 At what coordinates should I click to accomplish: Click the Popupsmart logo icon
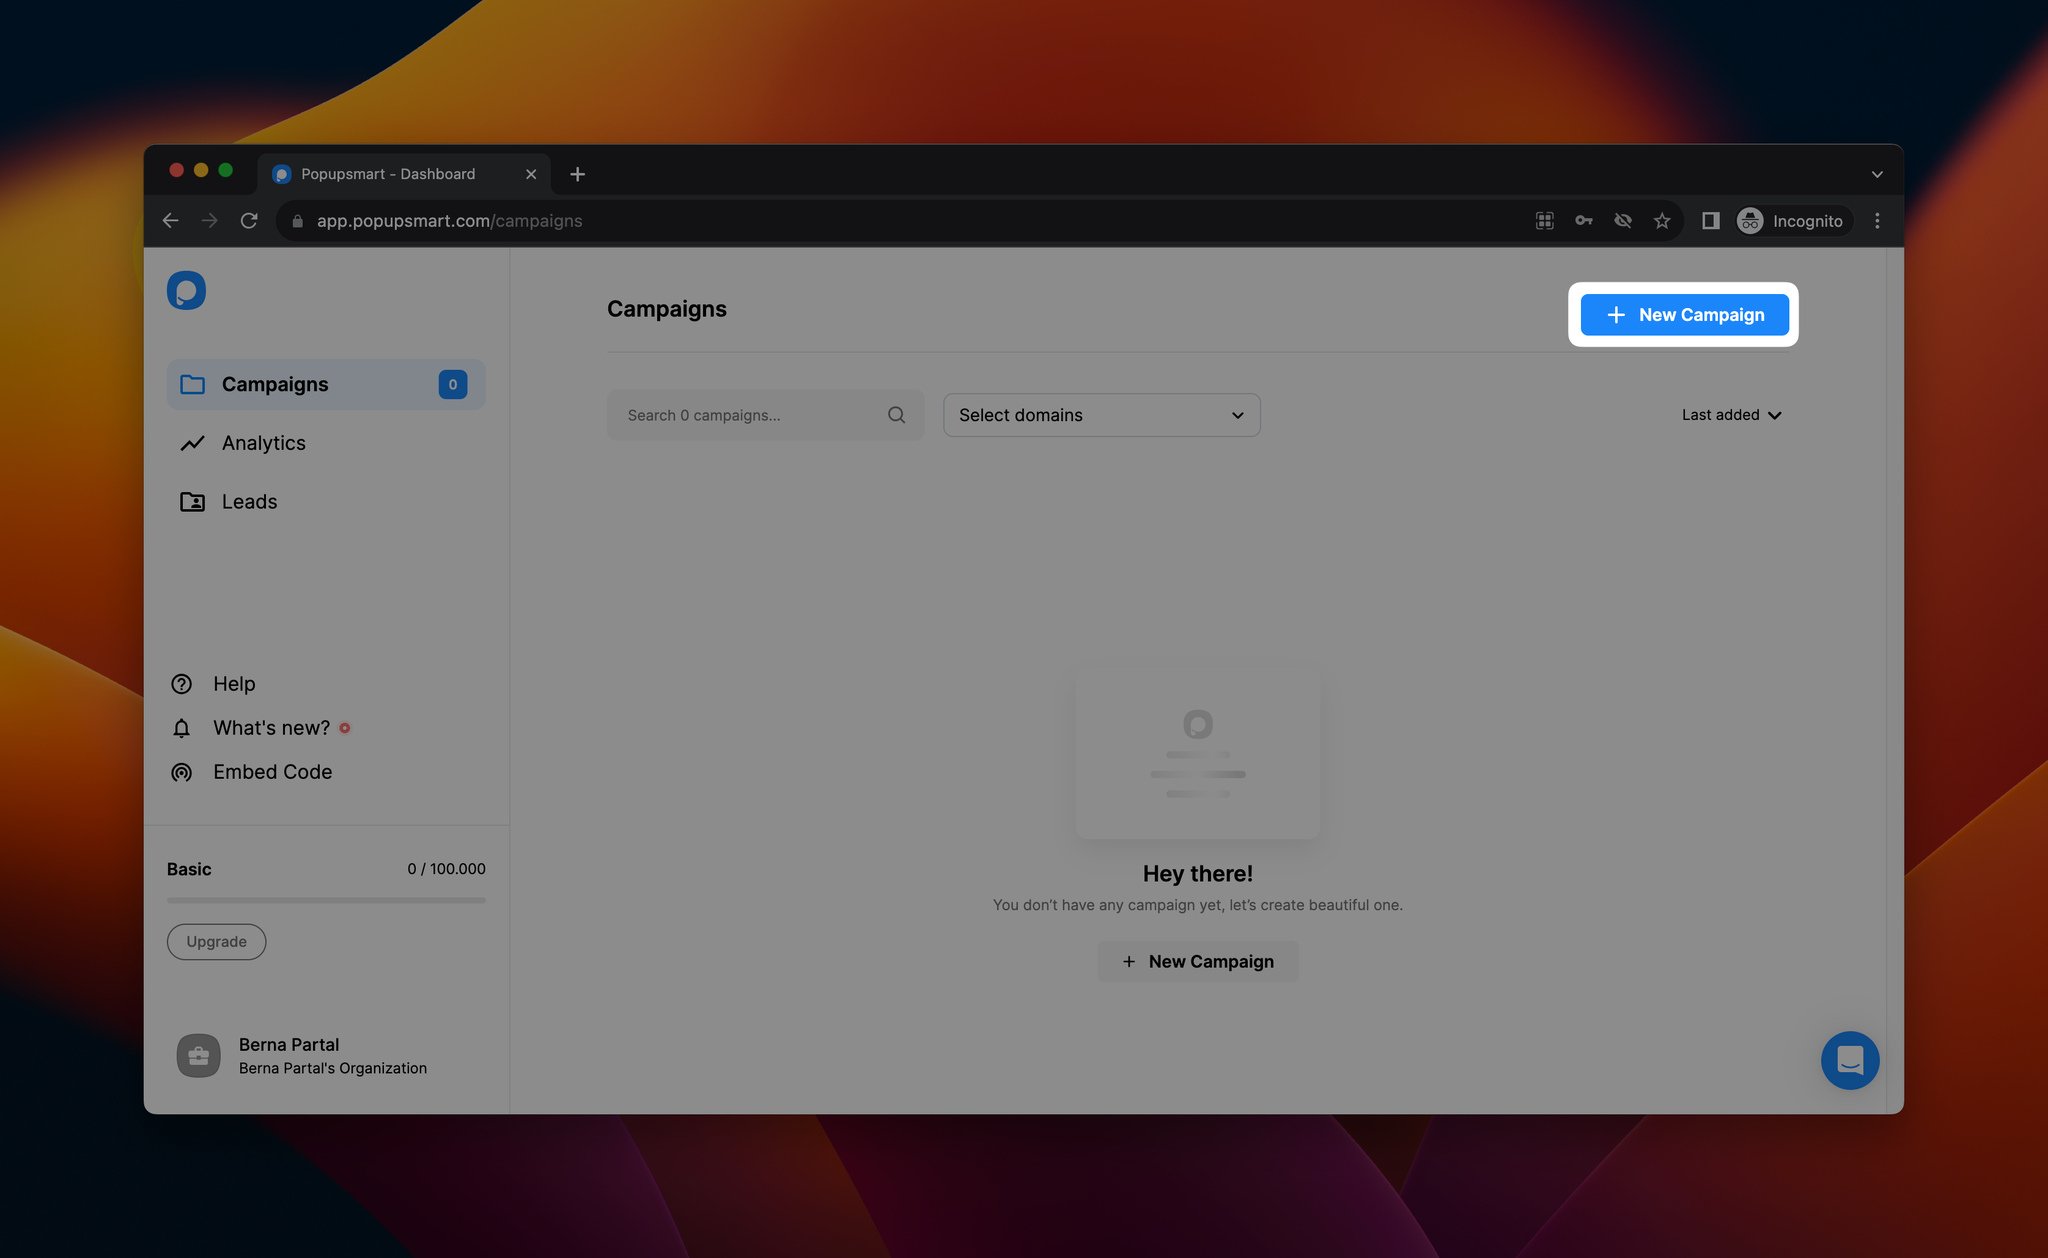186,288
